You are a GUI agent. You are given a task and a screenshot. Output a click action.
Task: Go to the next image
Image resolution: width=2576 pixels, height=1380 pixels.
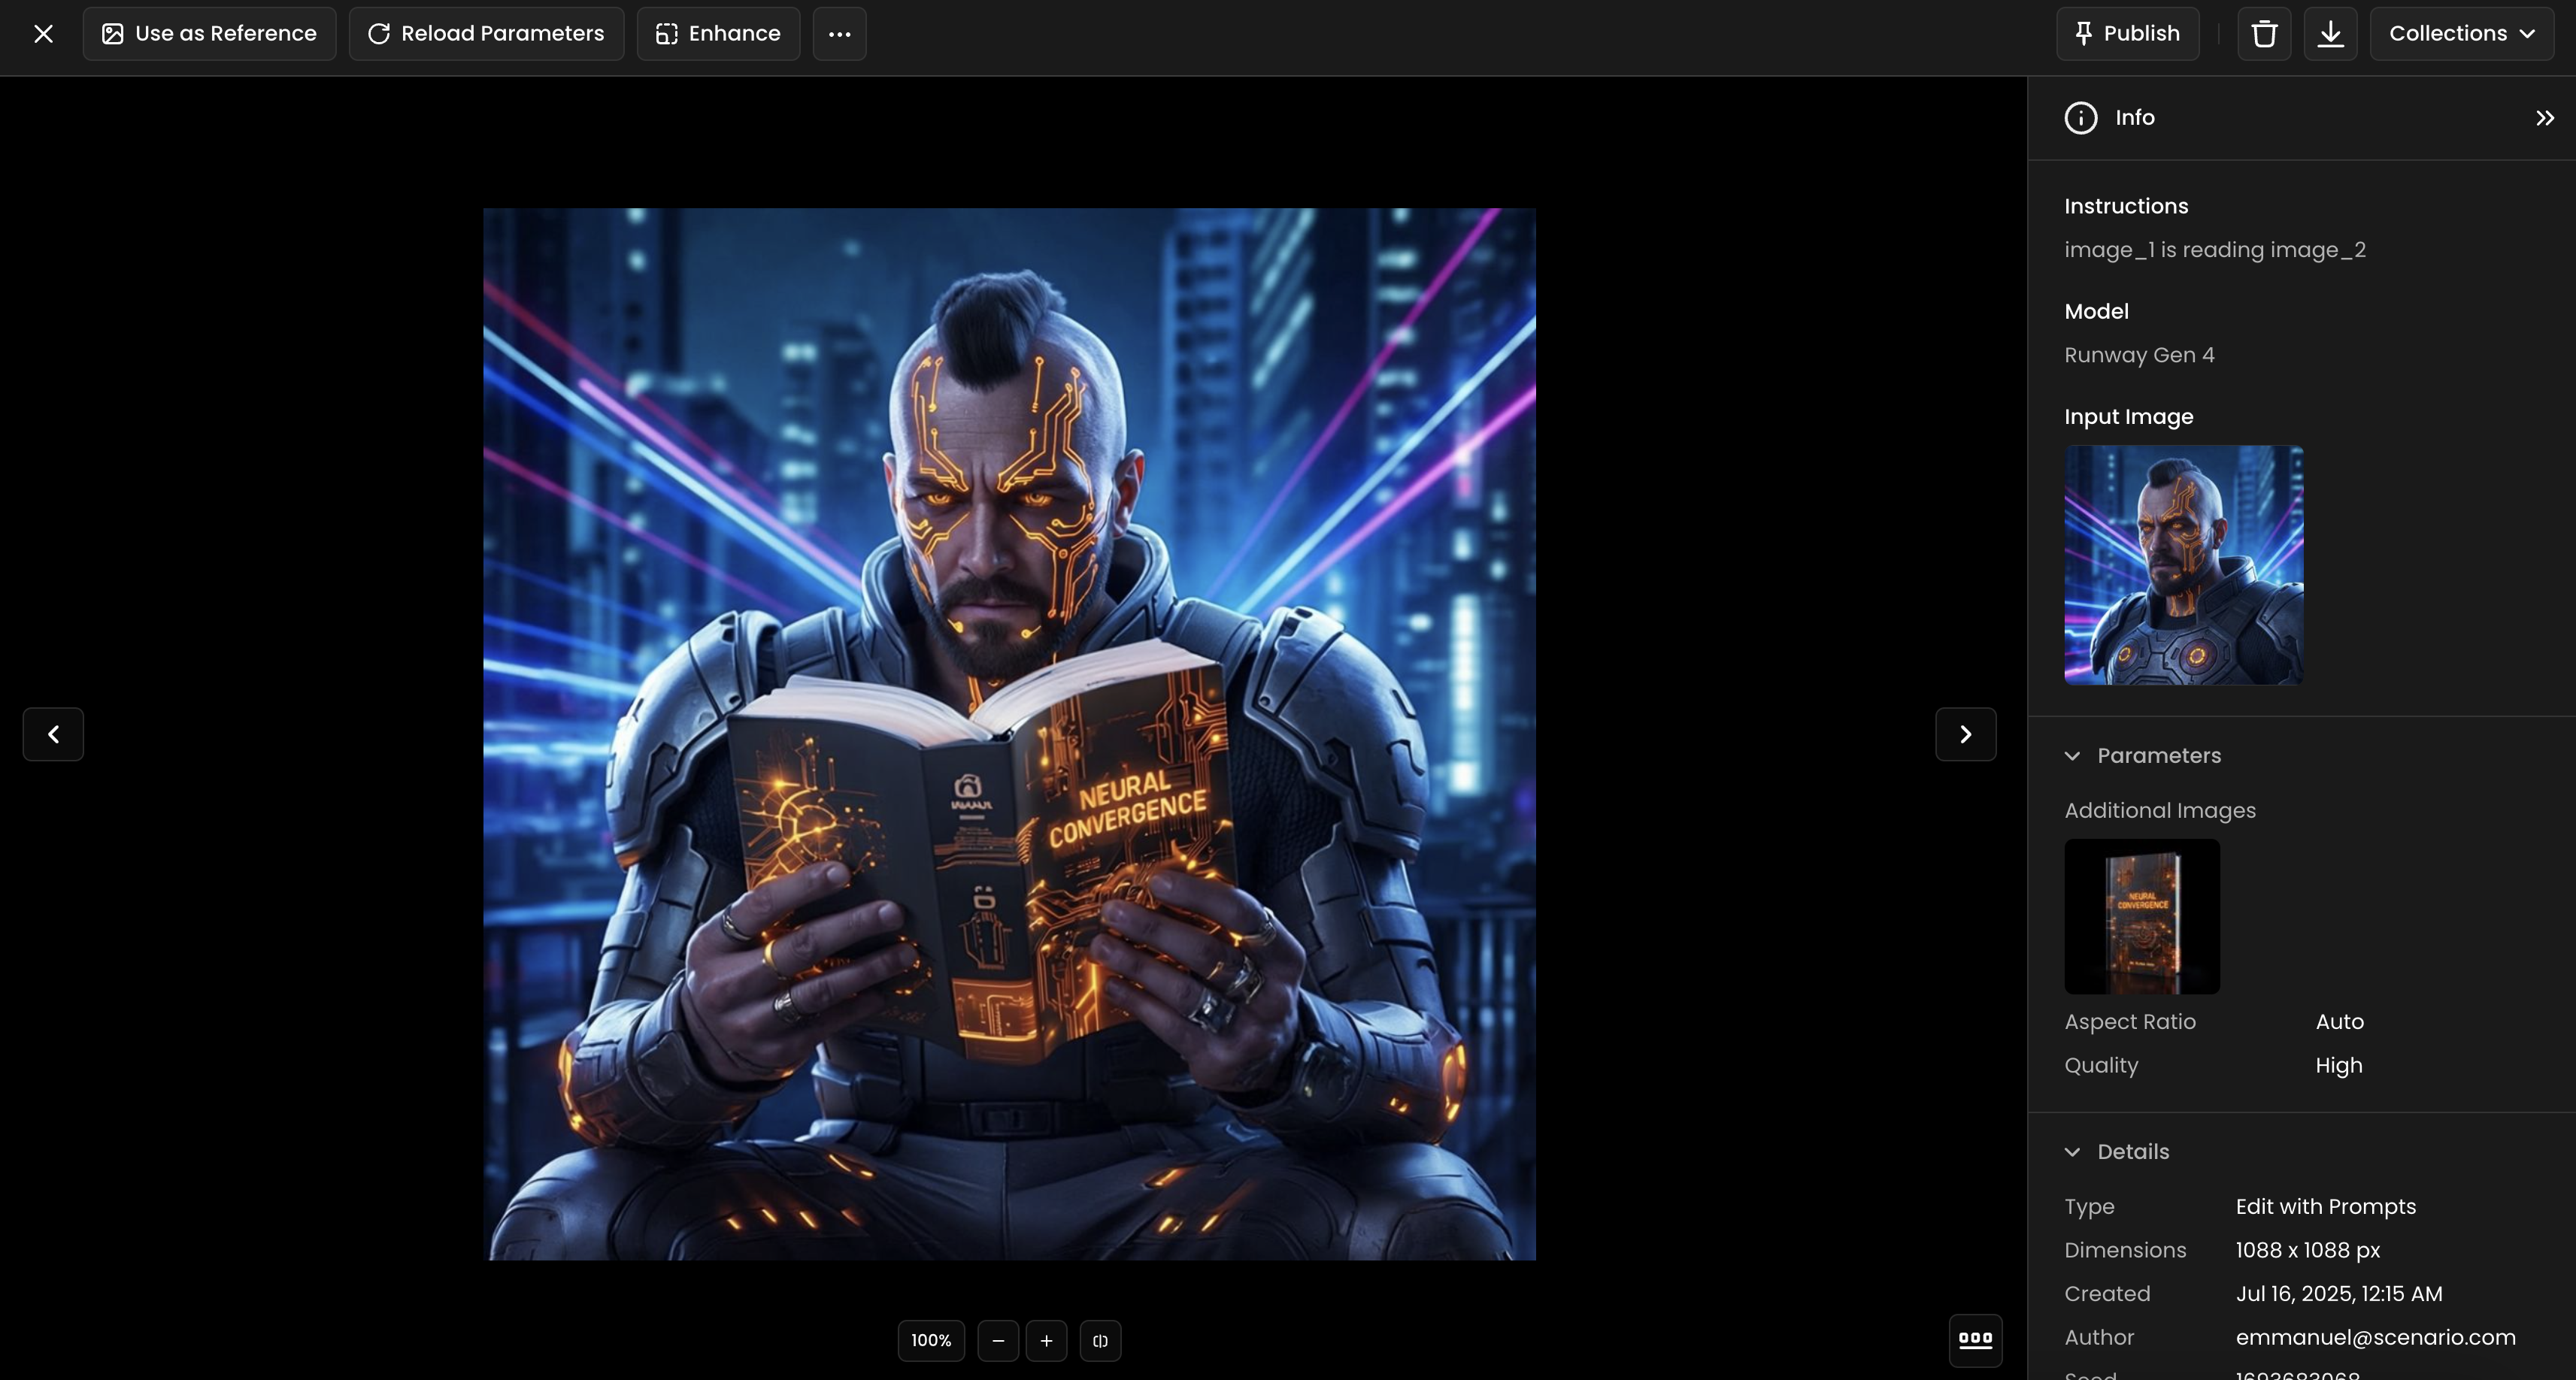tap(1965, 734)
